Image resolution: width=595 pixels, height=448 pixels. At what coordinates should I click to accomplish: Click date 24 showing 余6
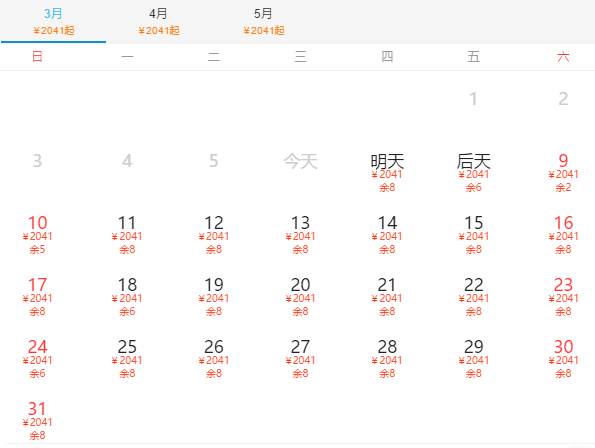coord(37,358)
